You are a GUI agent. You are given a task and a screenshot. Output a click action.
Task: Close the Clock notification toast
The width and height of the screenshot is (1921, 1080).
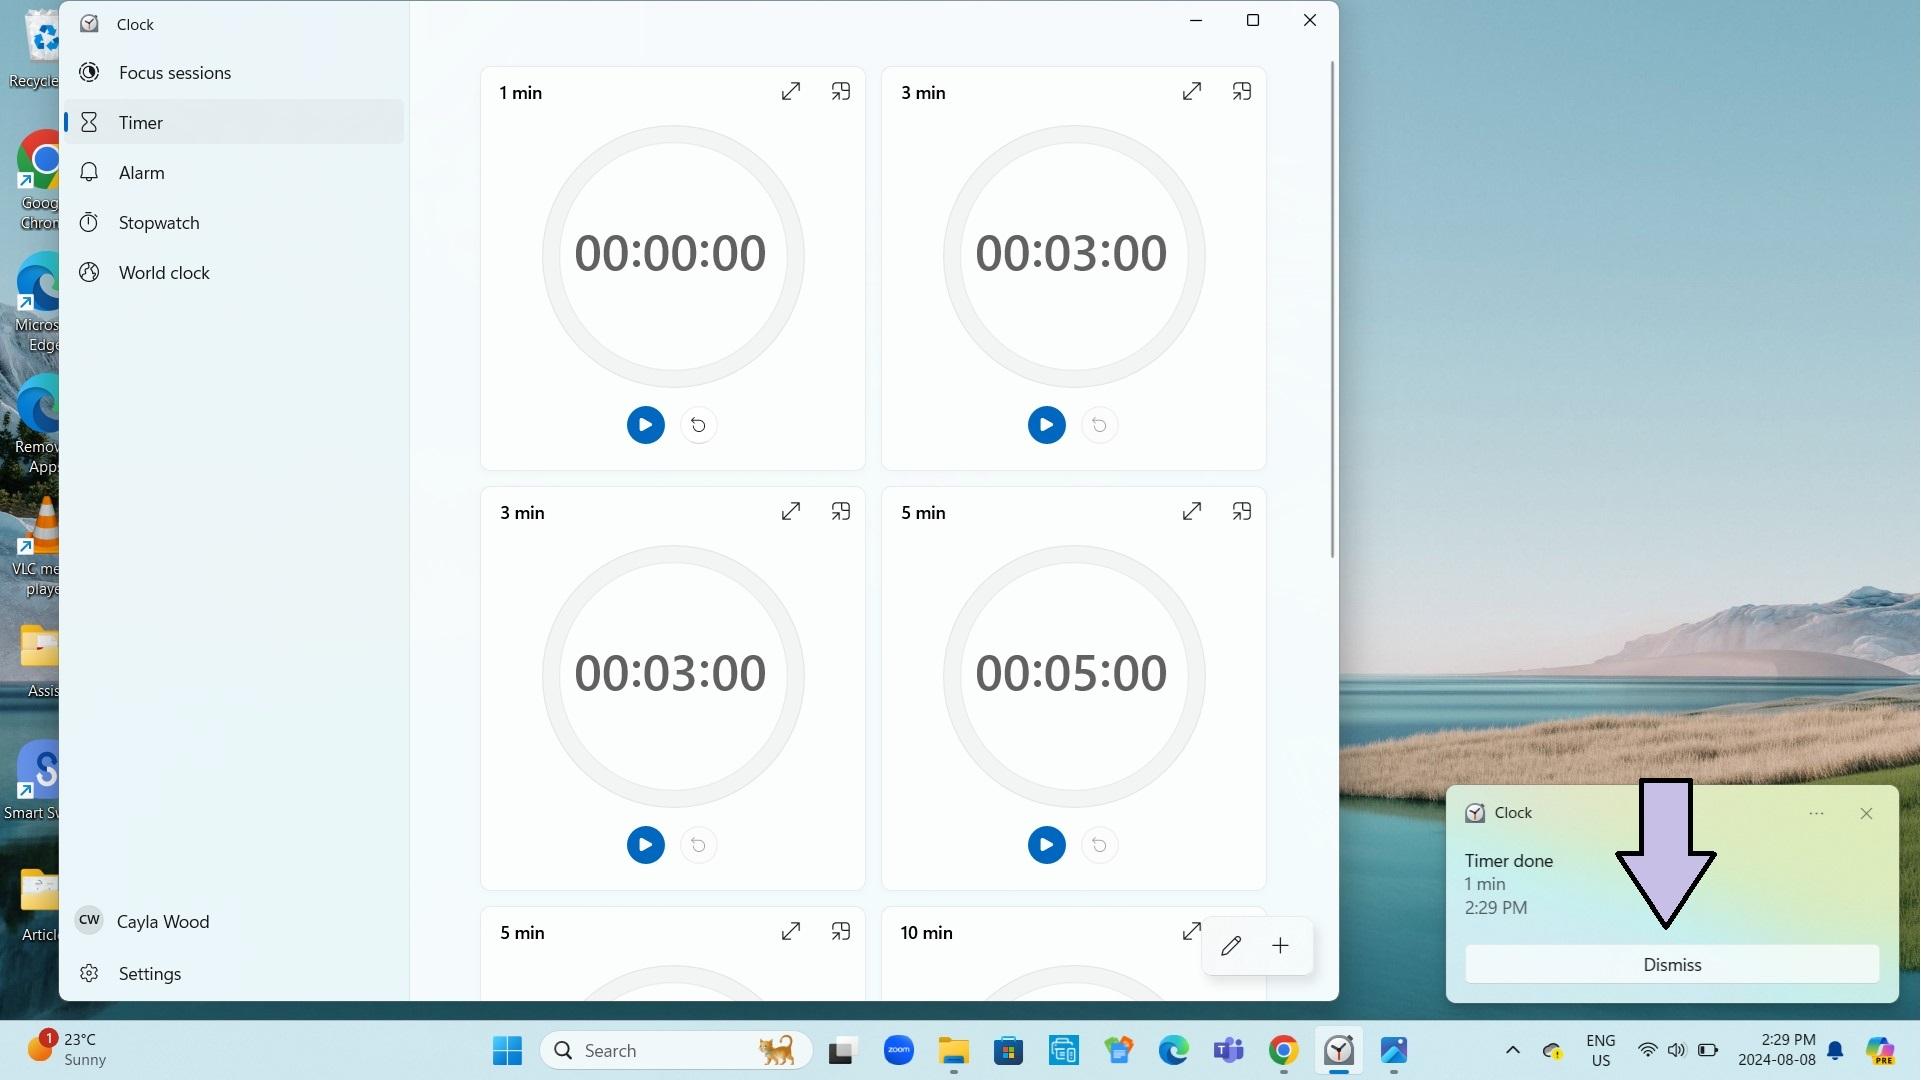[1866, 814]
